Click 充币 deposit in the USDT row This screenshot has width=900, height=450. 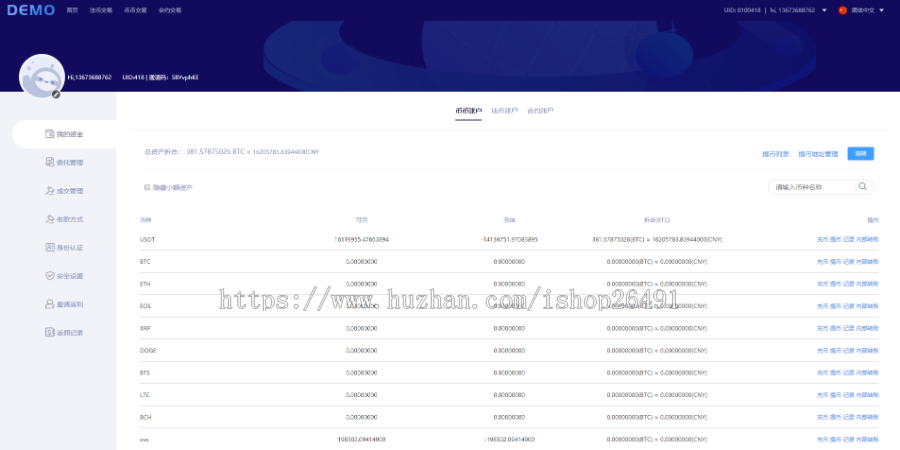(x=822, y=239)
